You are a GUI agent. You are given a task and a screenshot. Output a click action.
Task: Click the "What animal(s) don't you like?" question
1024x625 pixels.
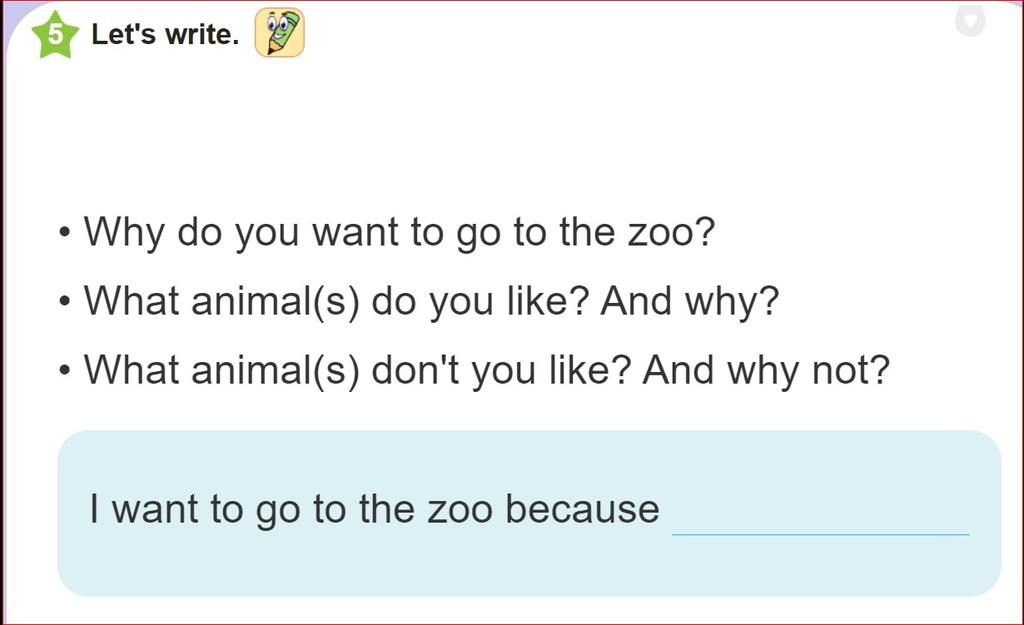[357, 370]
